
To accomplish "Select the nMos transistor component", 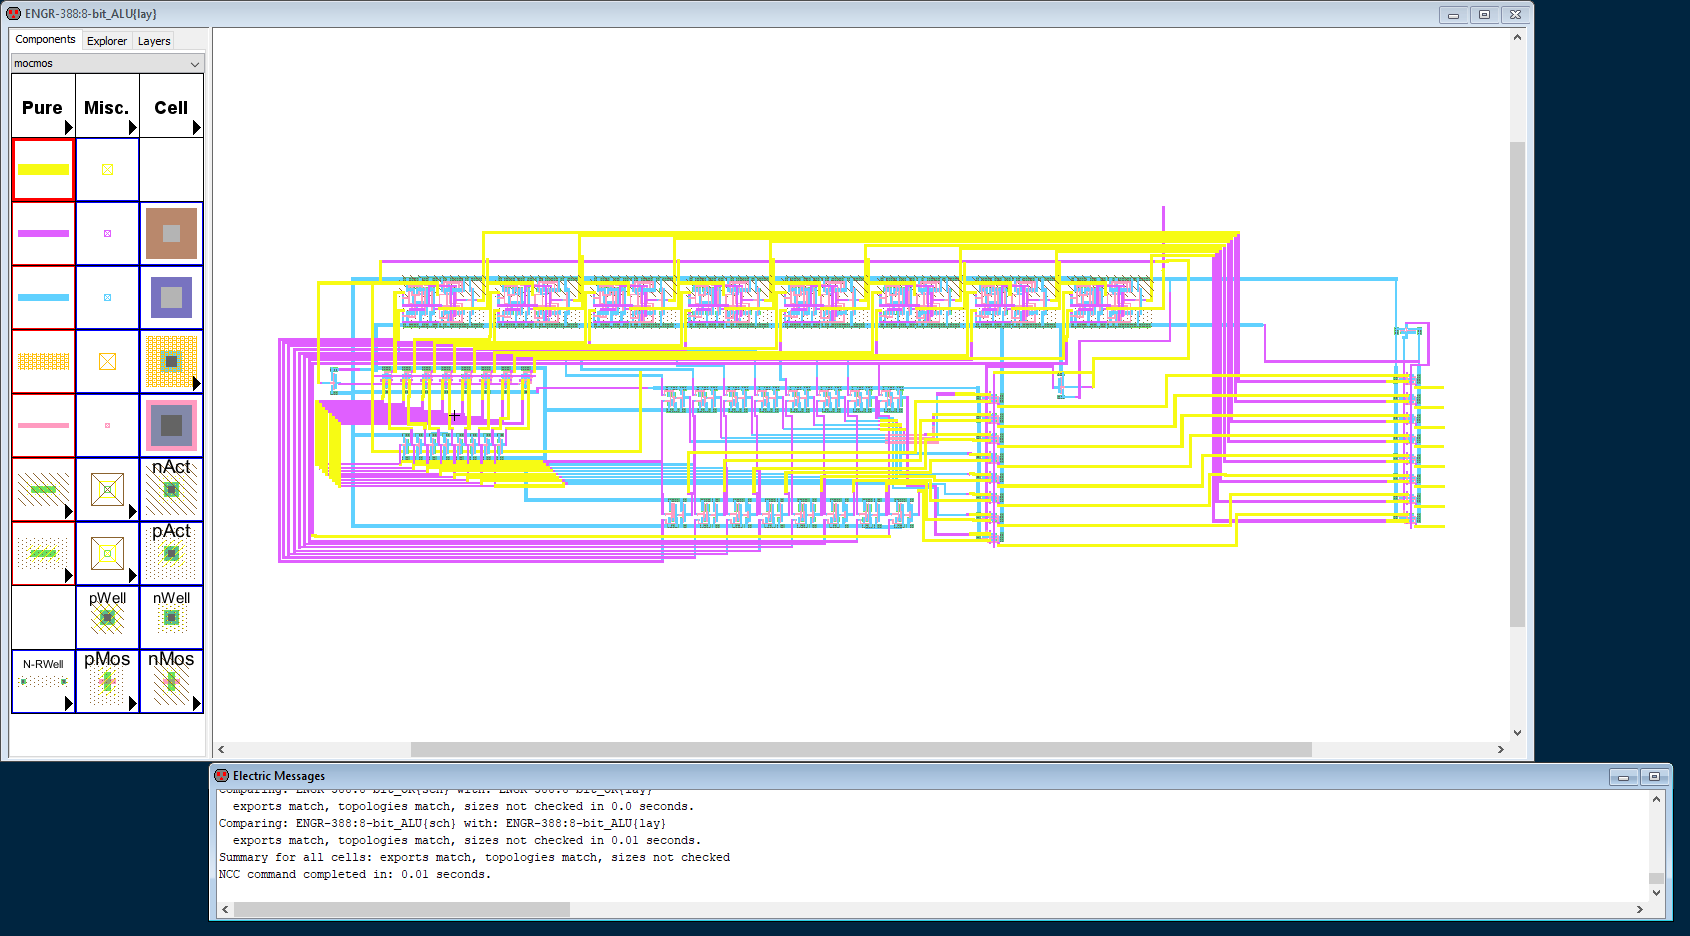I will (x=171, y=682).
